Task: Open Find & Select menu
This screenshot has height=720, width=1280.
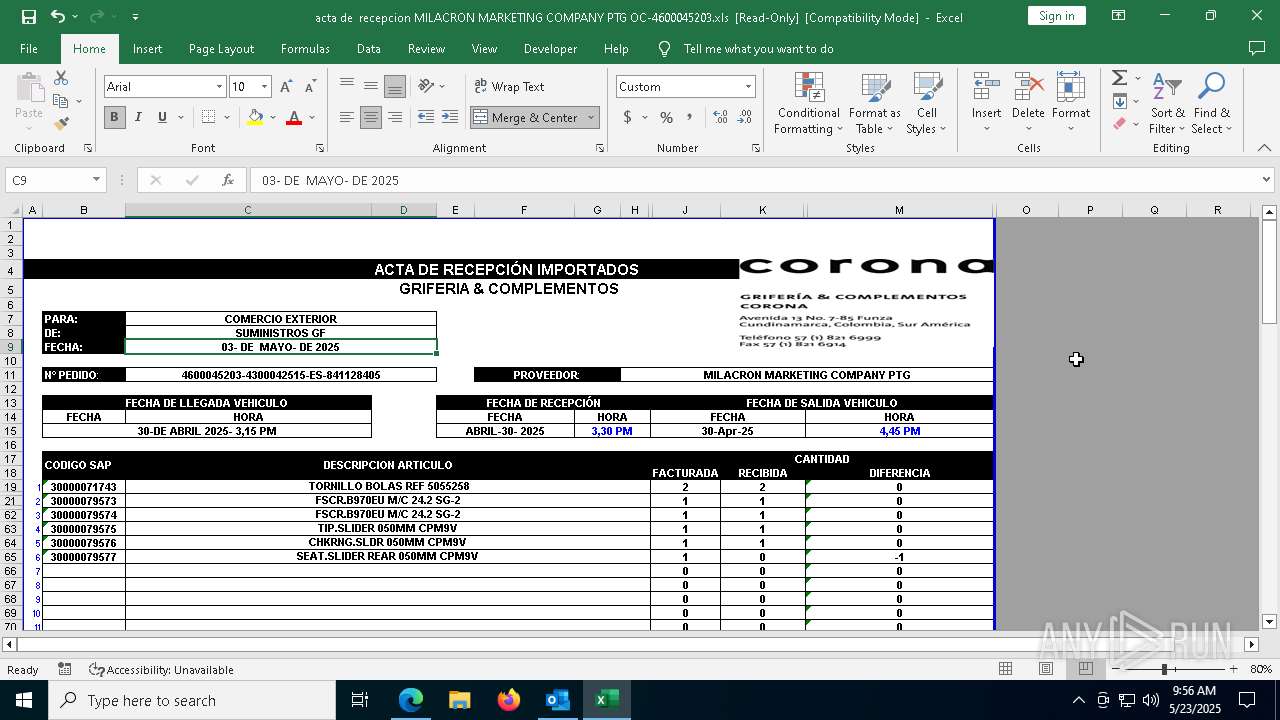Action: (1212, 104)
